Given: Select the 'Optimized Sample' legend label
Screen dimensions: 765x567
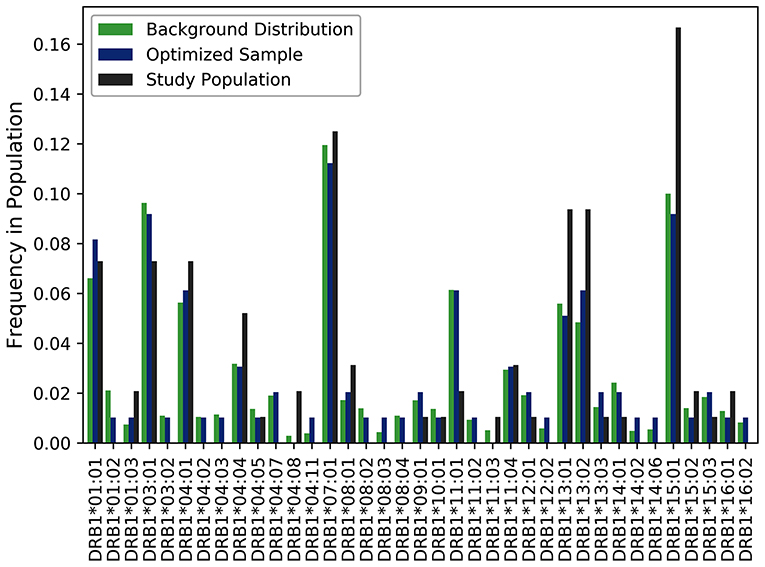Looking at the screenshot, I should (x=224, y=55).
